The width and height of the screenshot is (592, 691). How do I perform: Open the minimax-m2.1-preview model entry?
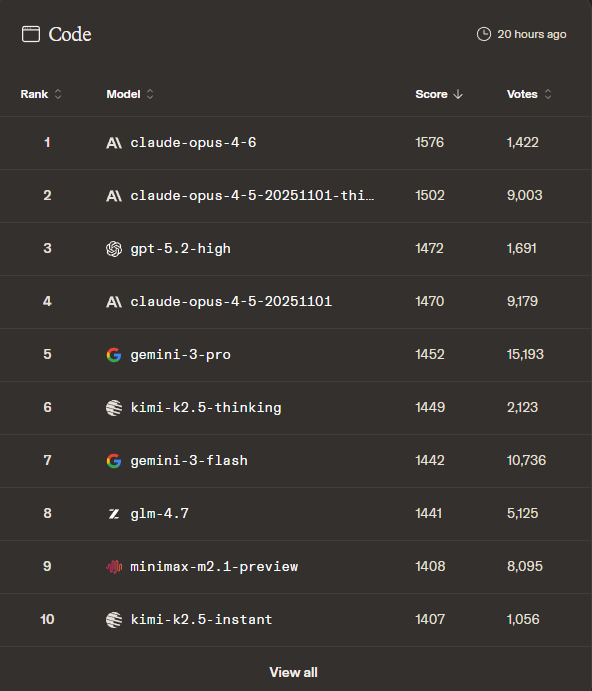214,567
